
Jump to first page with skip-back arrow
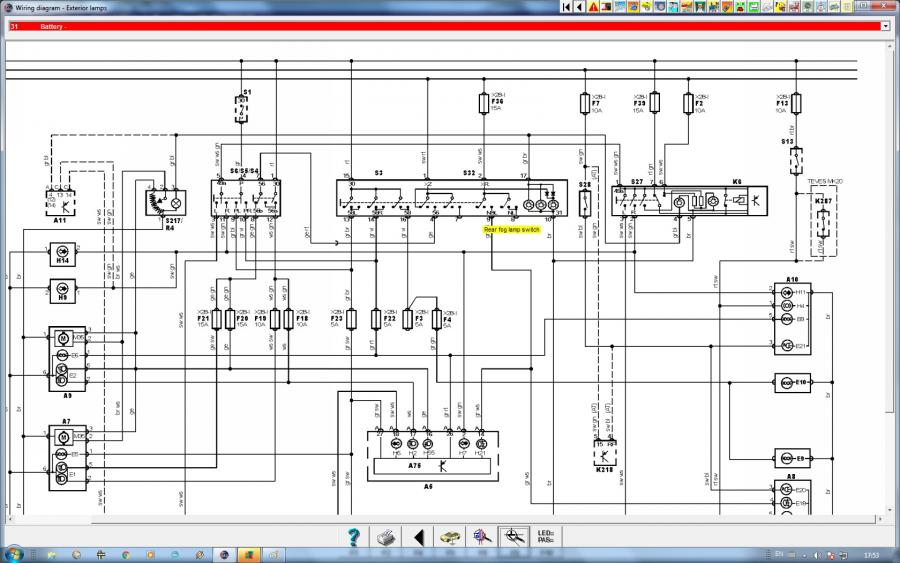coord(566,6)
